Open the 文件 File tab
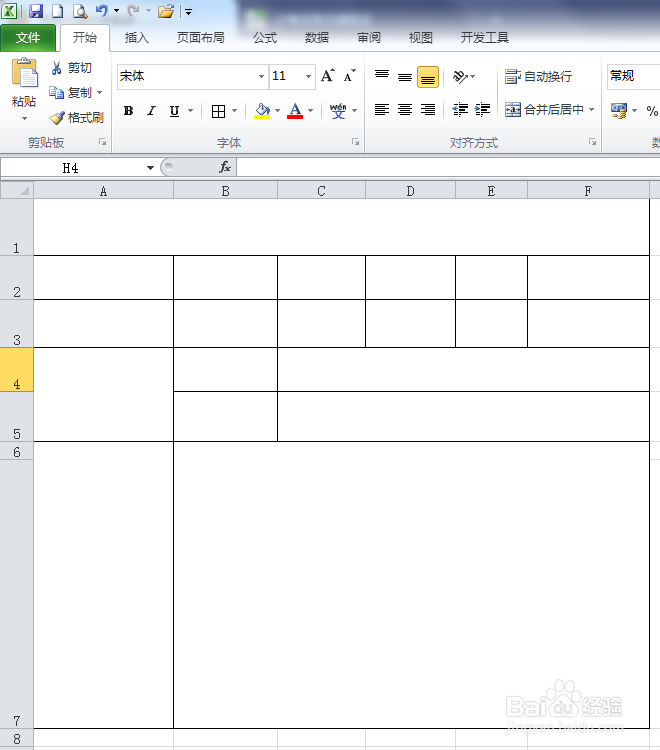 tap(28, 38)
